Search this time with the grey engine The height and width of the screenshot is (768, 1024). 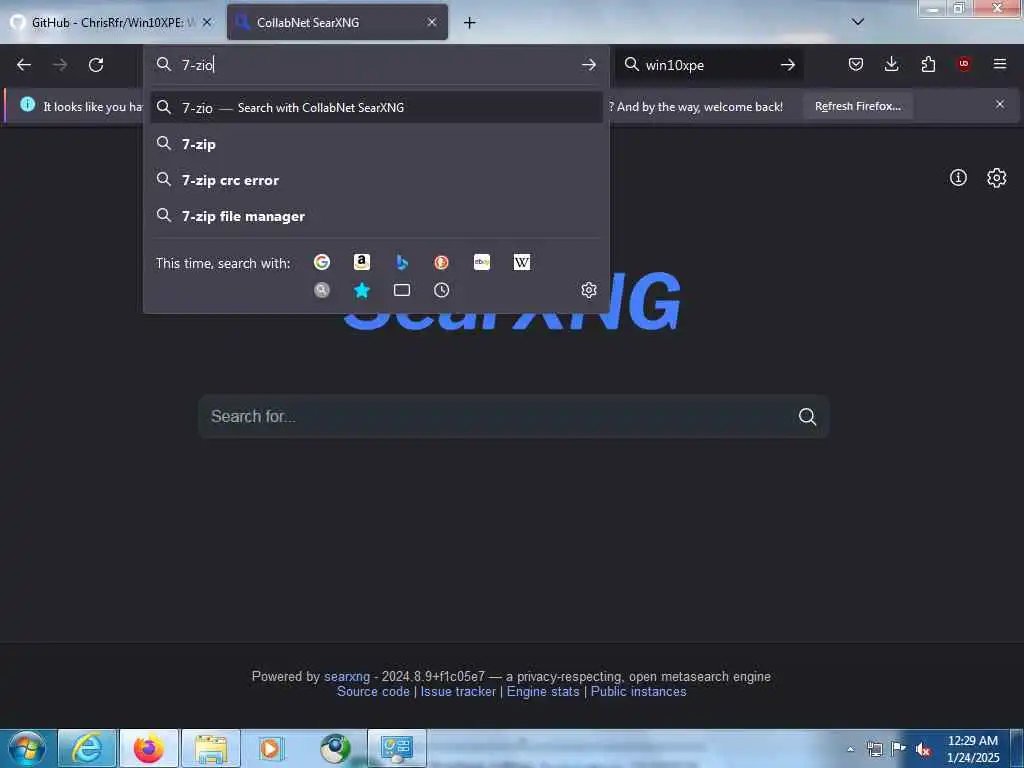coord(322,290)
